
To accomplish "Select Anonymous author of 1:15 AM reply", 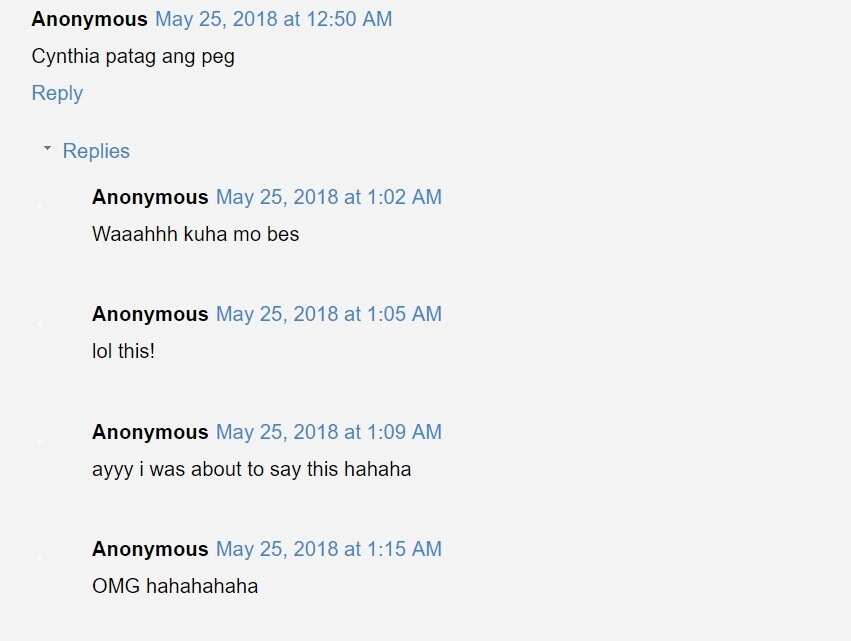I will pos(150,549).
